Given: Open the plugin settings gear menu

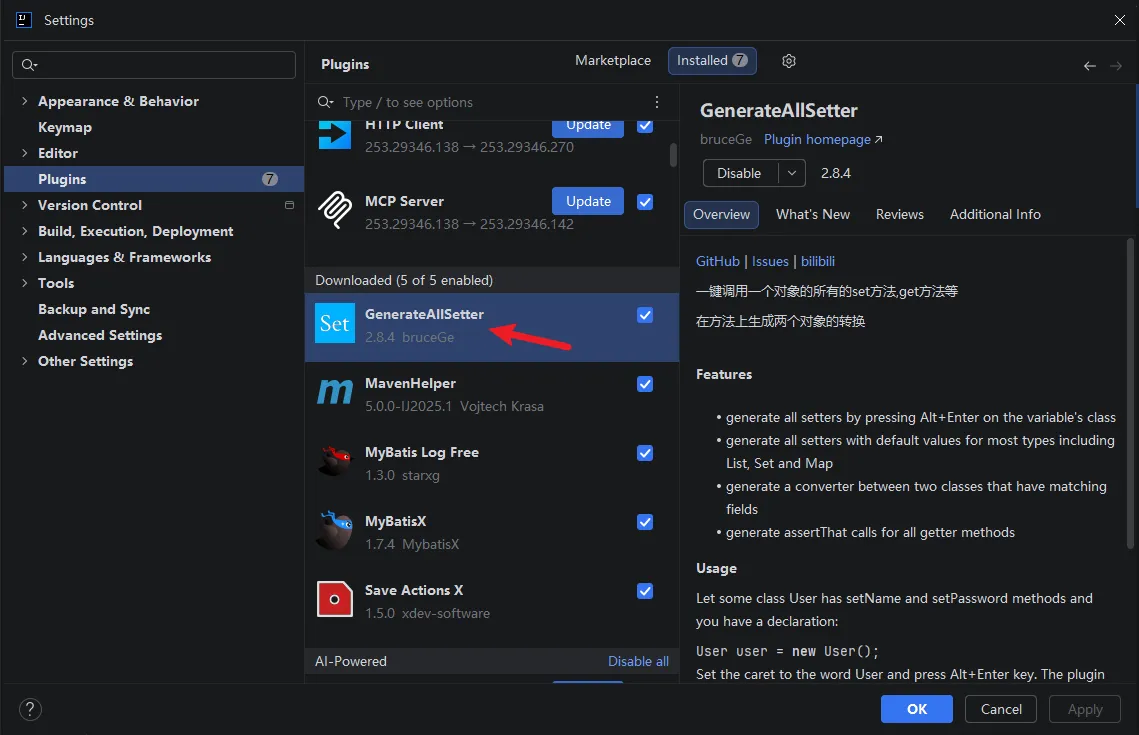Looking at the screenshot, I should click(x=789, y=61).
